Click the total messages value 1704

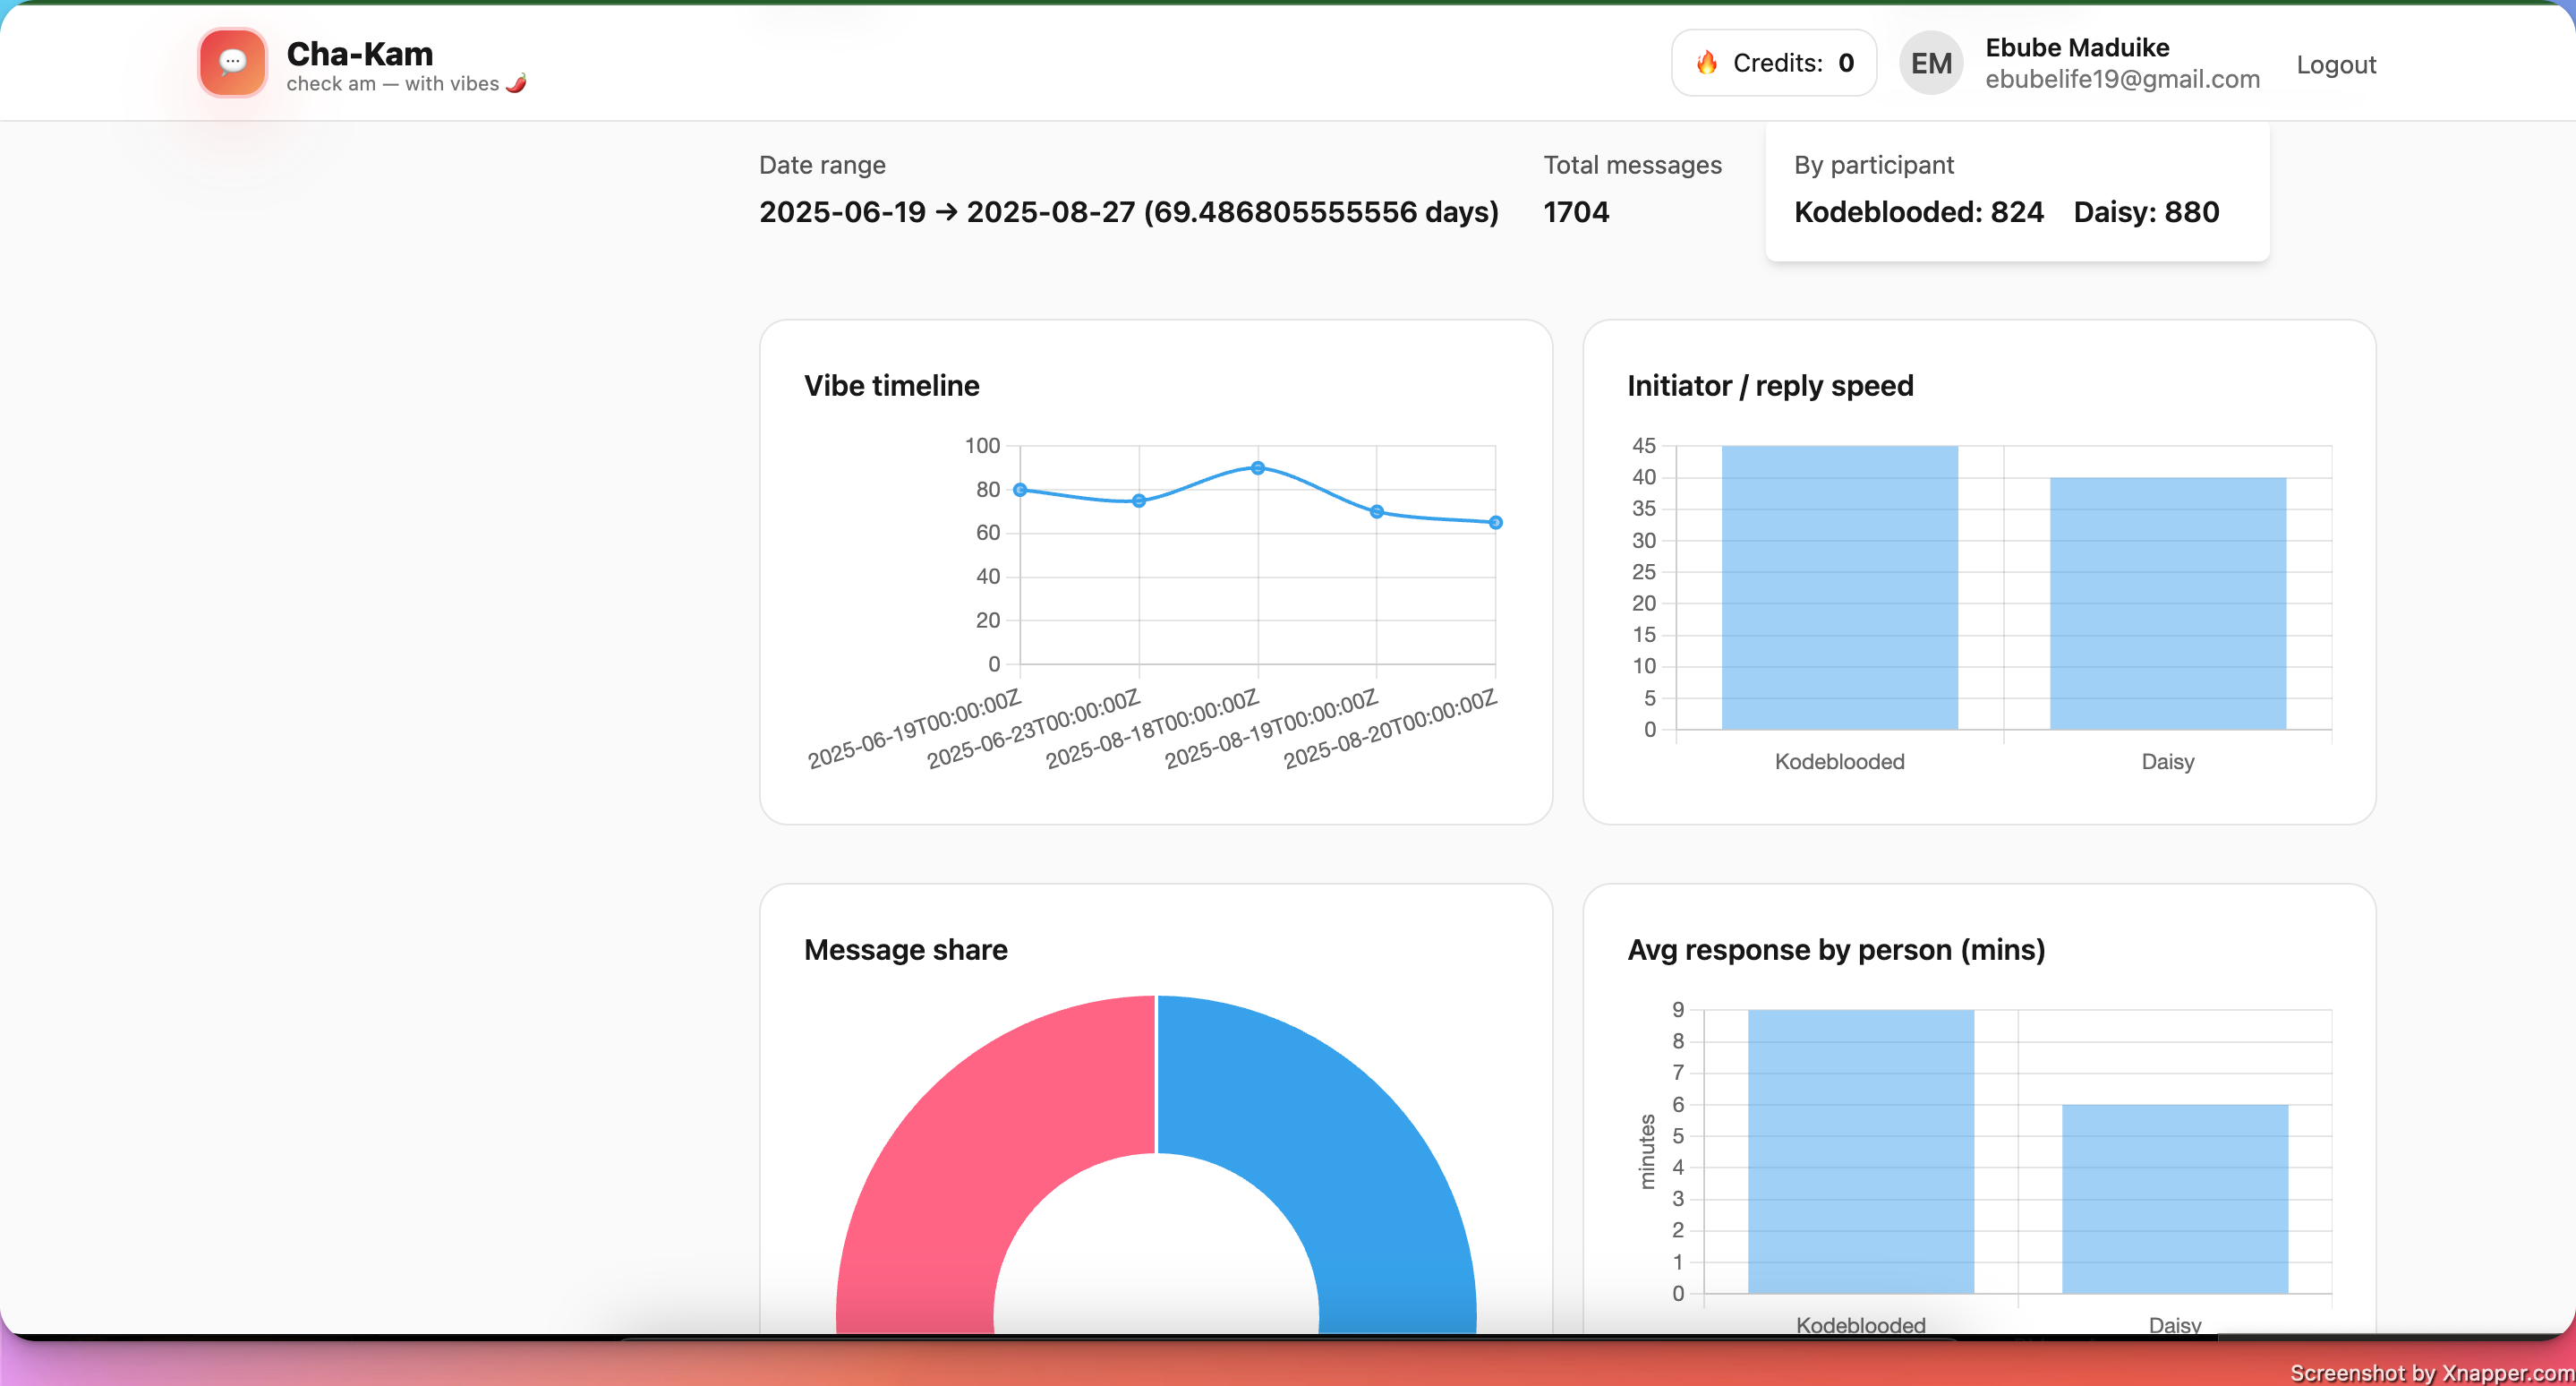1576,212
